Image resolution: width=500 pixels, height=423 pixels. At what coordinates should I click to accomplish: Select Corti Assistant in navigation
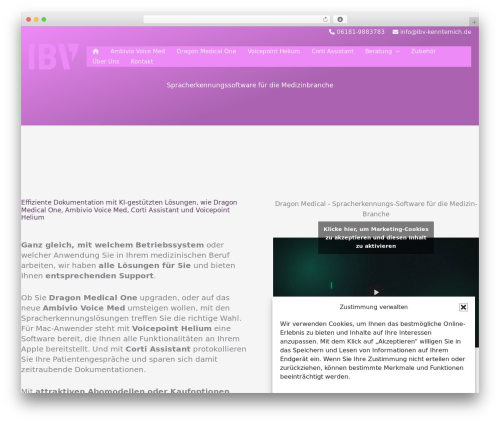pos(332,51)
